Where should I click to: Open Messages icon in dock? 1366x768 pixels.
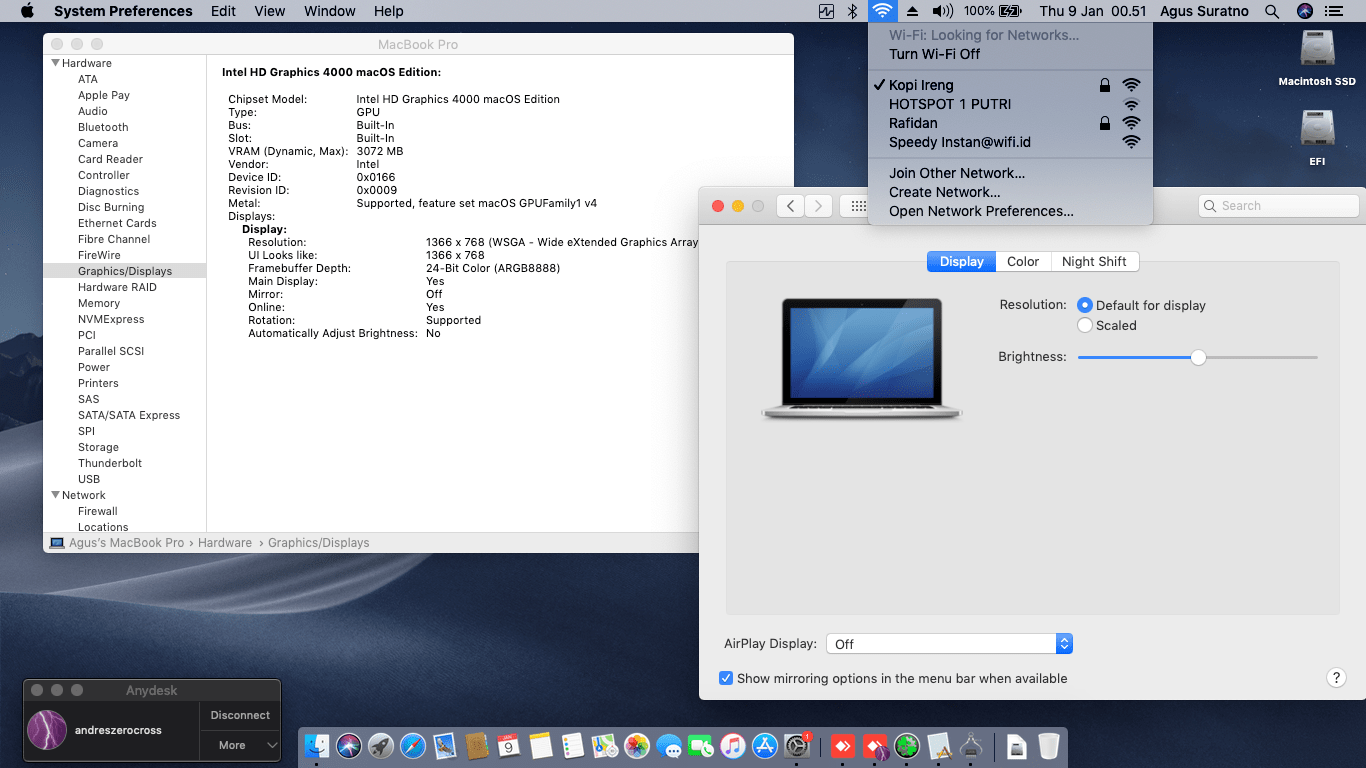coord(669,746)
